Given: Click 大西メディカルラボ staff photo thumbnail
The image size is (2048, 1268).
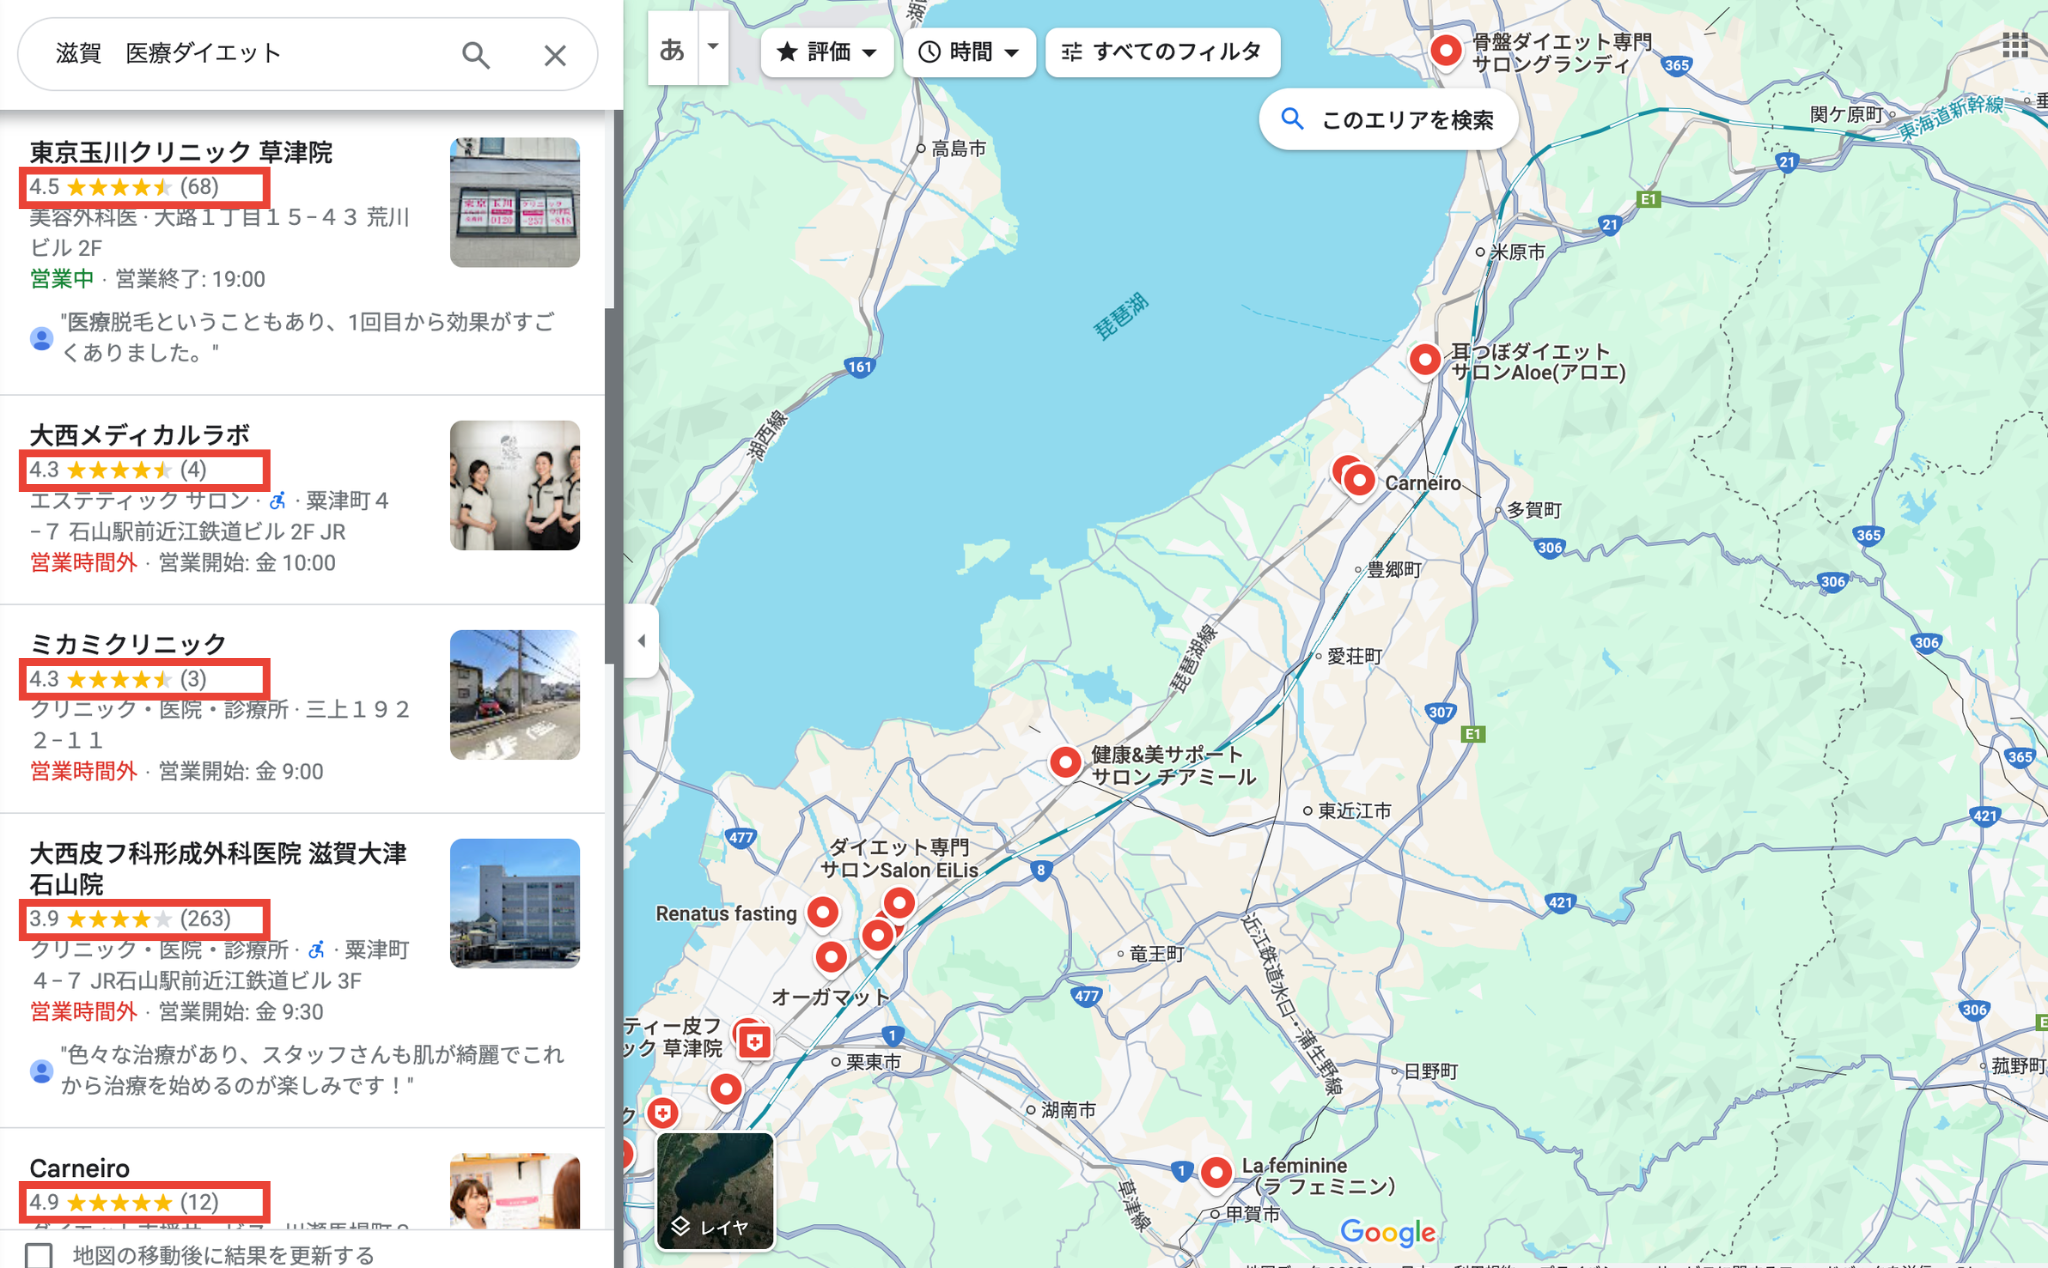Looking at the screenshot, I should pos(515,485).
